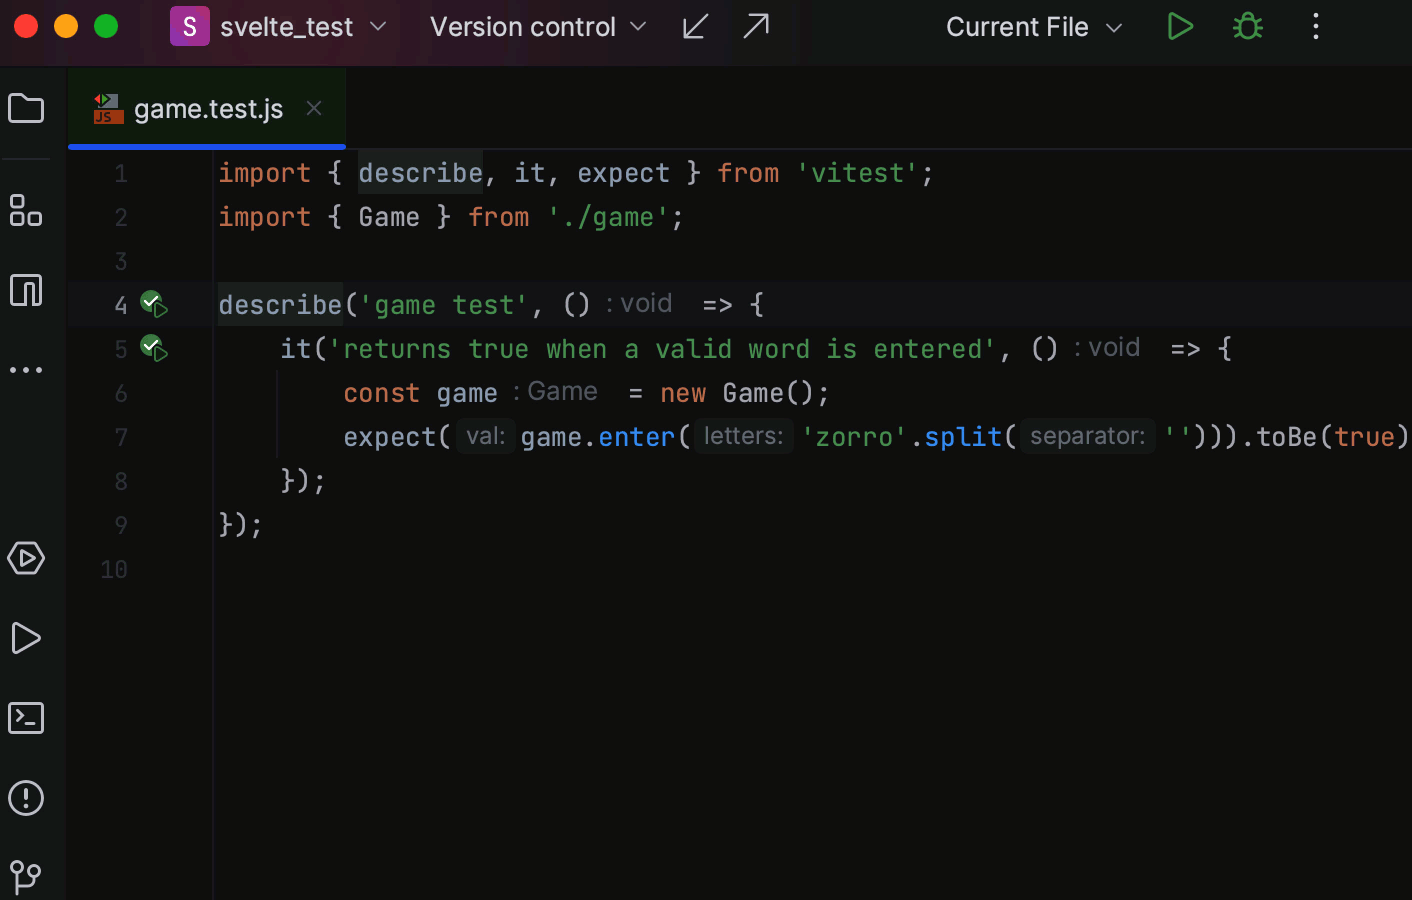The height and width of the screenshot is (900, 1412).
Task: Close the game.test.js tab
Action: [x=313, y=108]
